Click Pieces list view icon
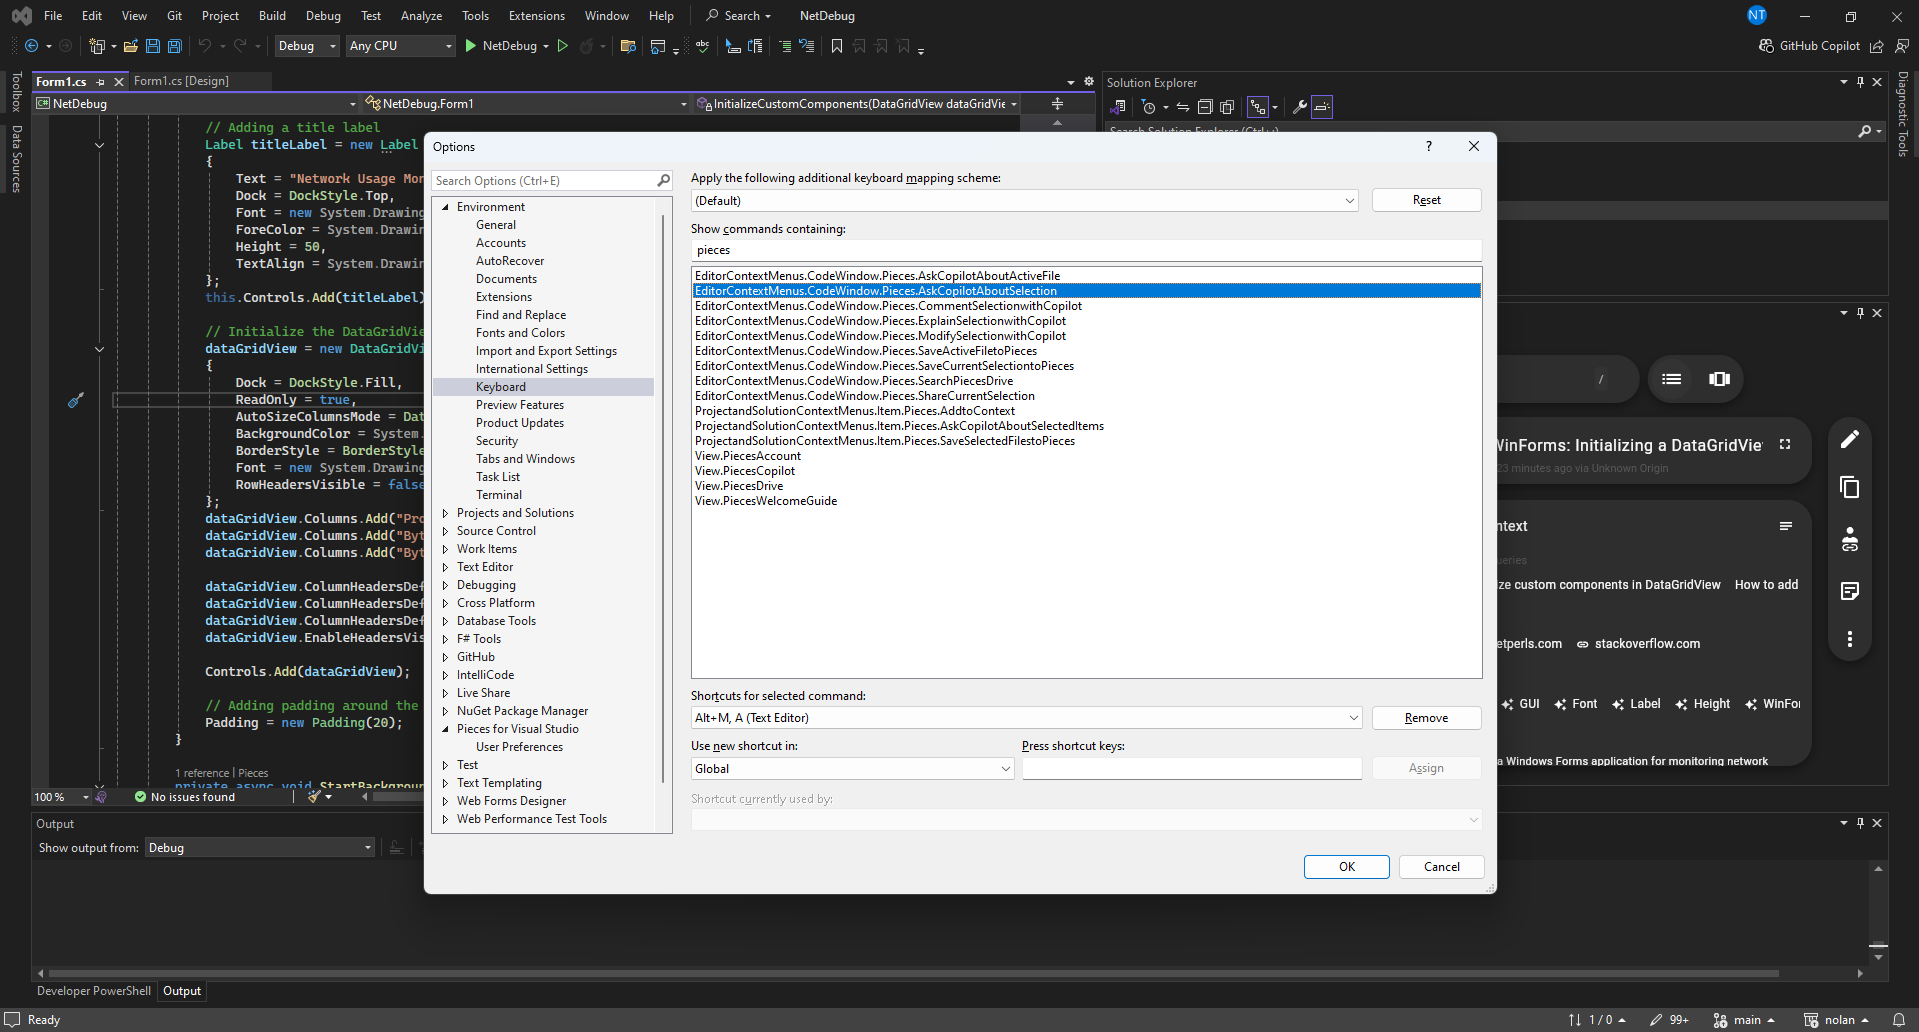Viewport: 1919px width, 1032px height. tap(1672, 379)
